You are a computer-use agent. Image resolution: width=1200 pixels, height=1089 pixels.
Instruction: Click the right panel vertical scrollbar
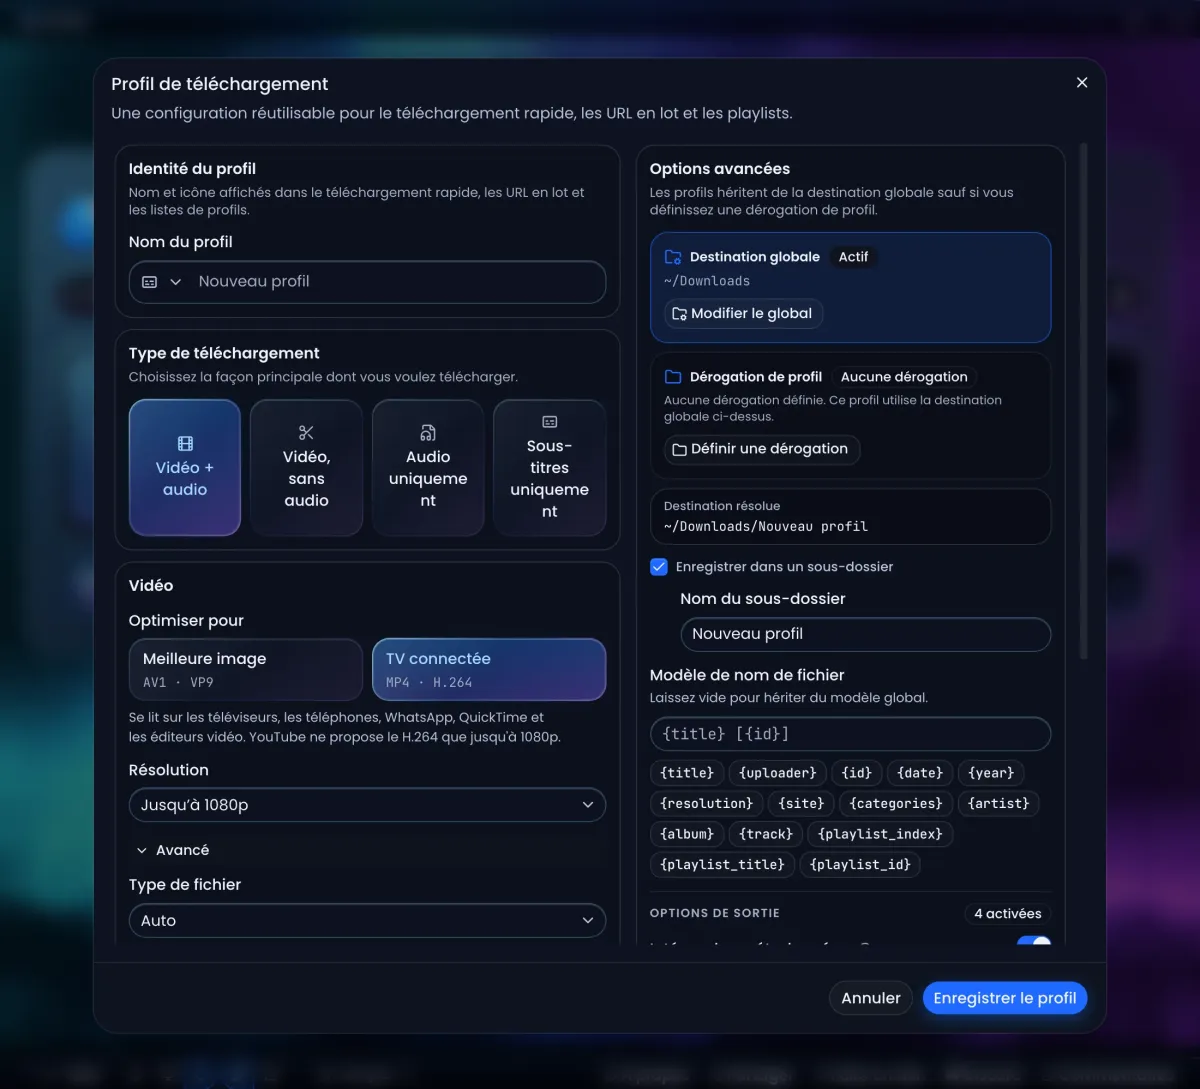pyautogui.click(x=1083, y=400)
